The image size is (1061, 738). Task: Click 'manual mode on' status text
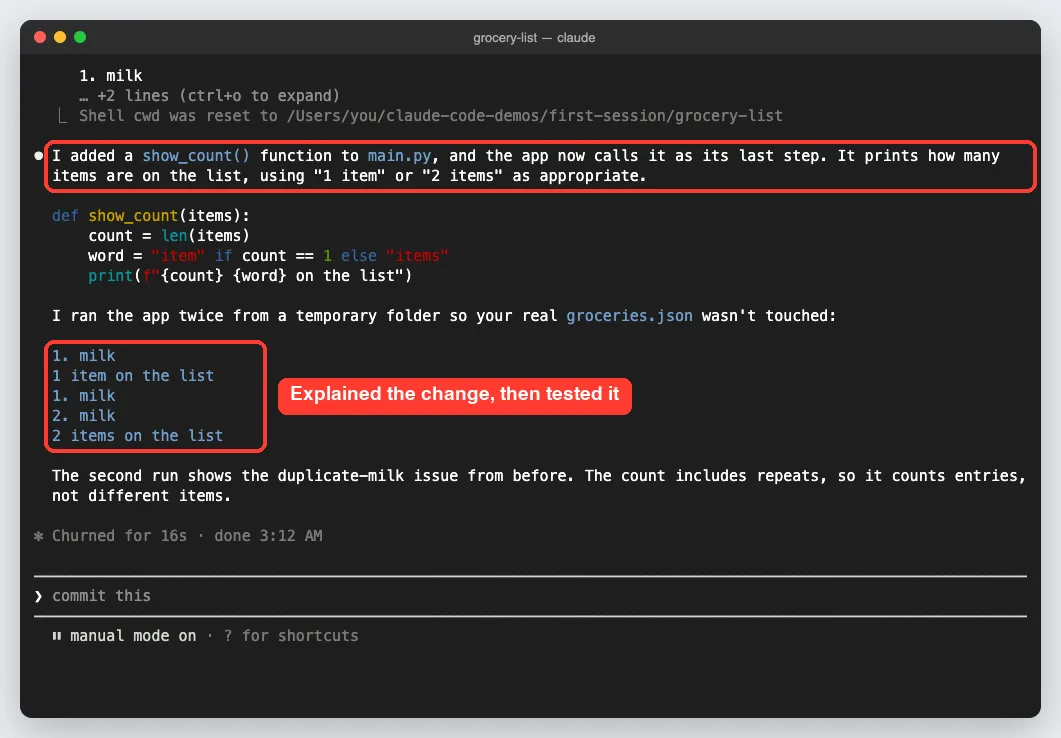point(133,636)
